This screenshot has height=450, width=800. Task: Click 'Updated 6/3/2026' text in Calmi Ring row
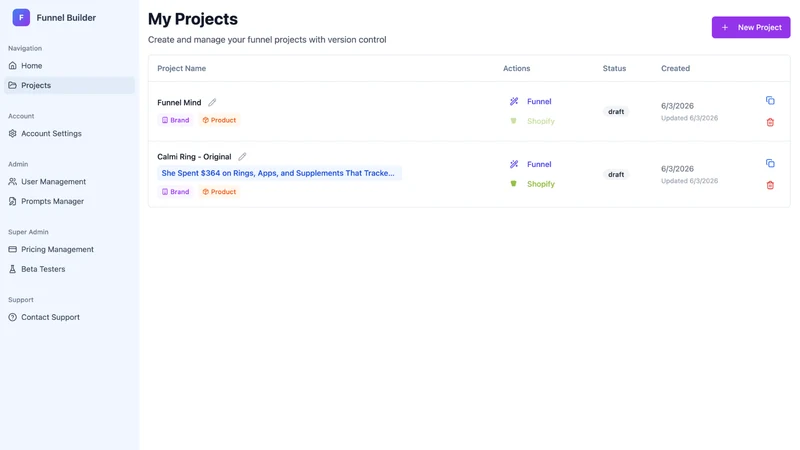(x=689, y=181)
